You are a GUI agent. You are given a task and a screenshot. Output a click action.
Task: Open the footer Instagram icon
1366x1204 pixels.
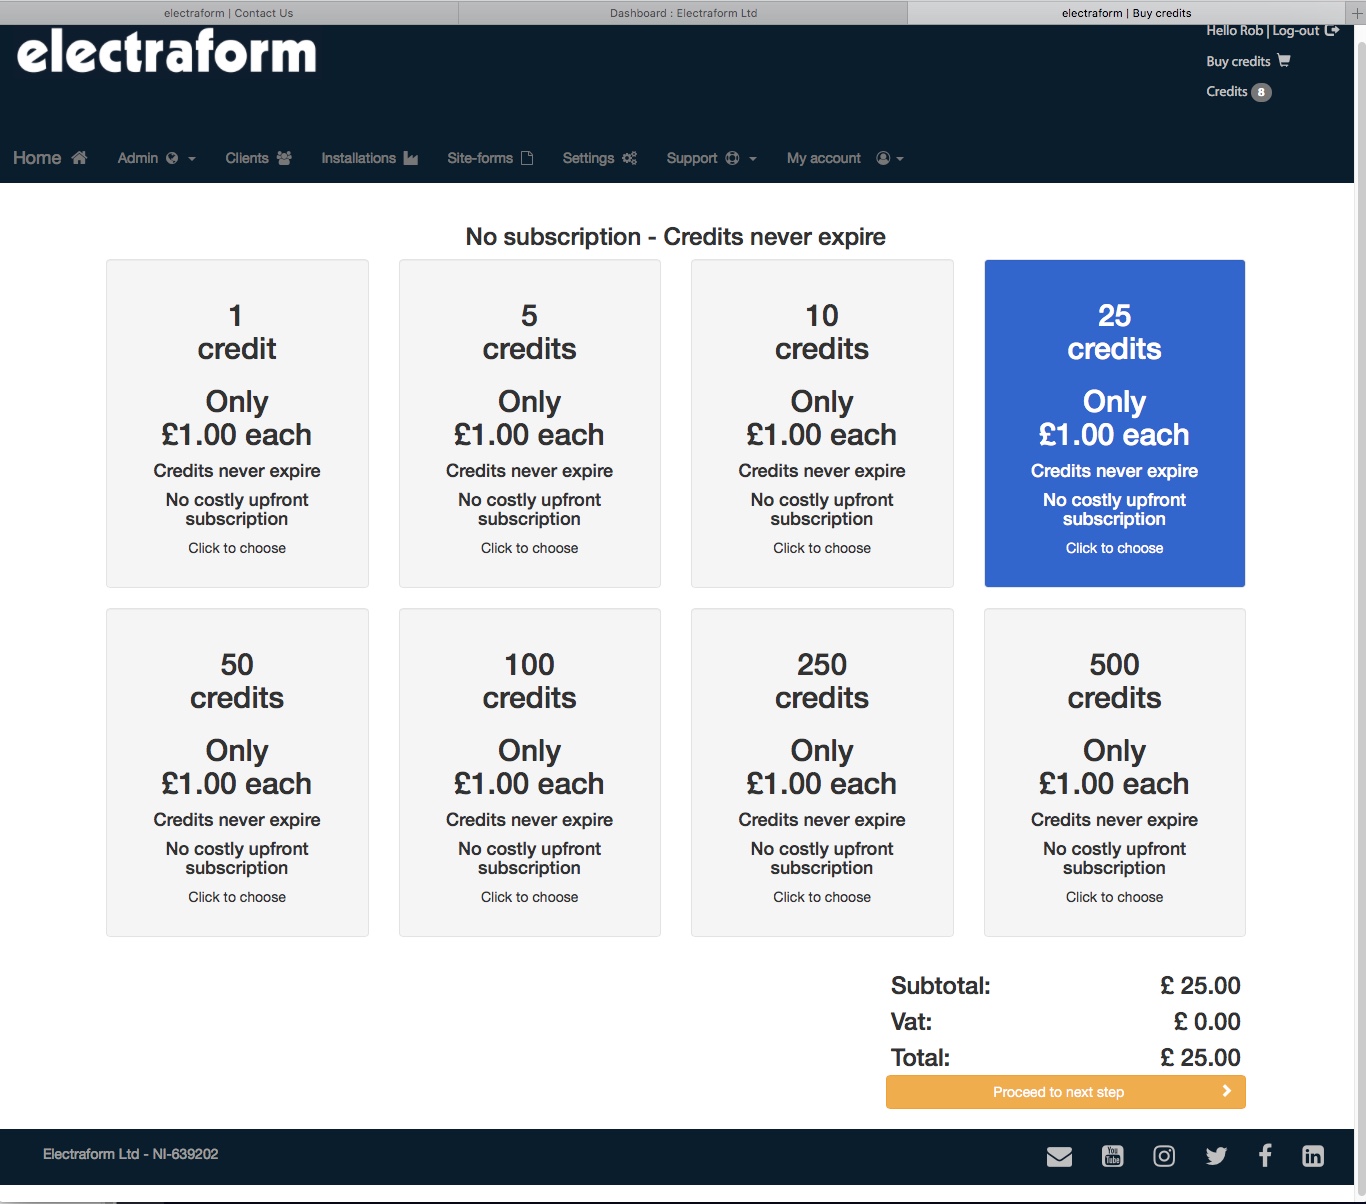click(x=1164, y=1156)
